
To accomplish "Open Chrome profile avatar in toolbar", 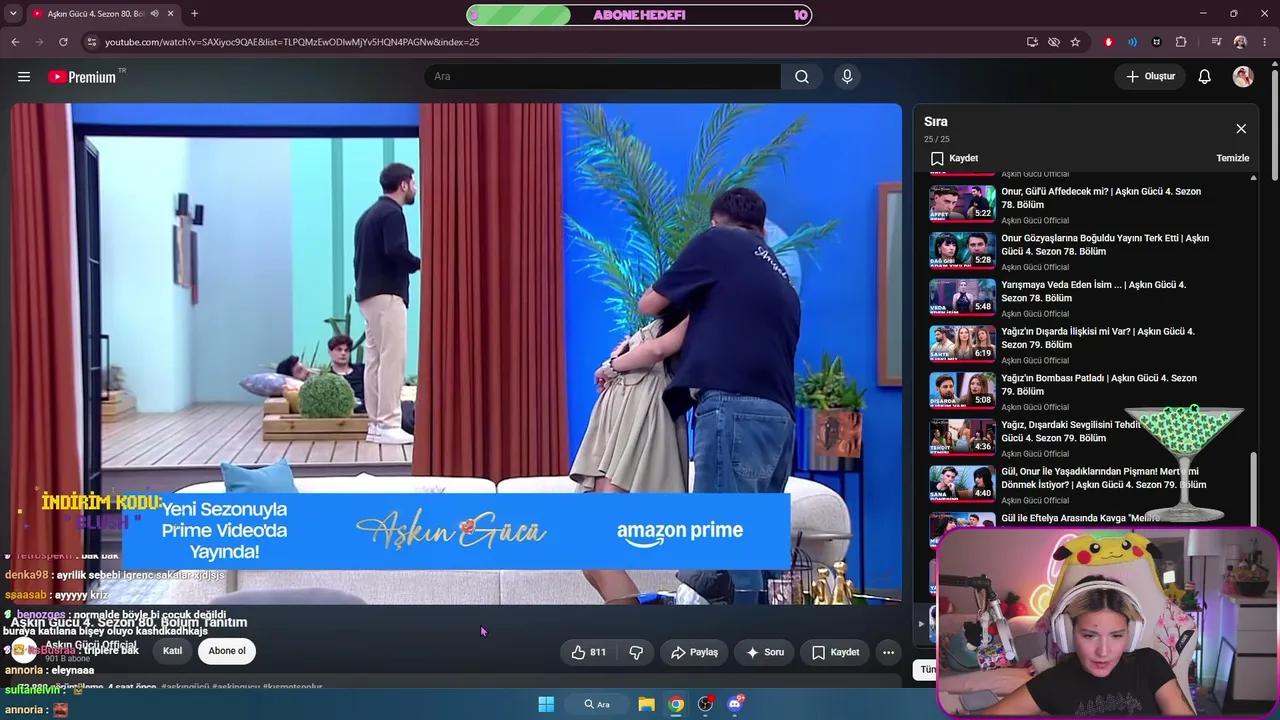I will click(1240, 42).
